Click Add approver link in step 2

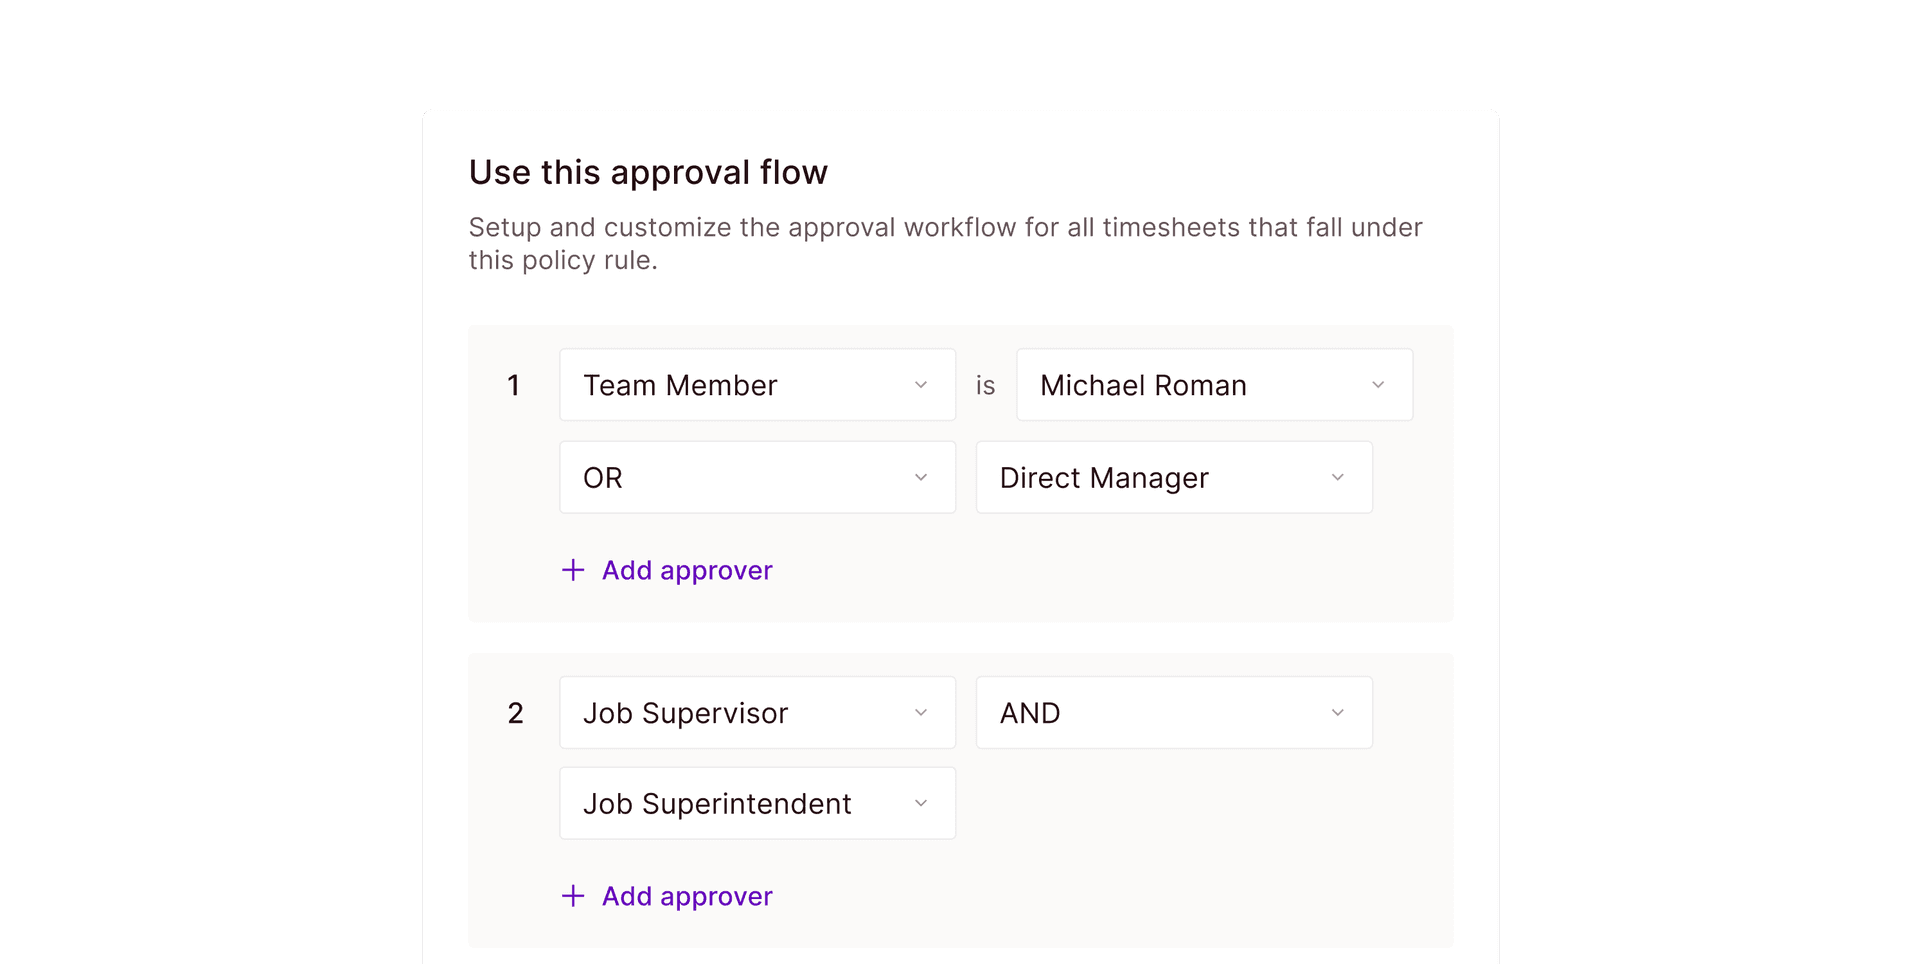click(x=686, y=896)
